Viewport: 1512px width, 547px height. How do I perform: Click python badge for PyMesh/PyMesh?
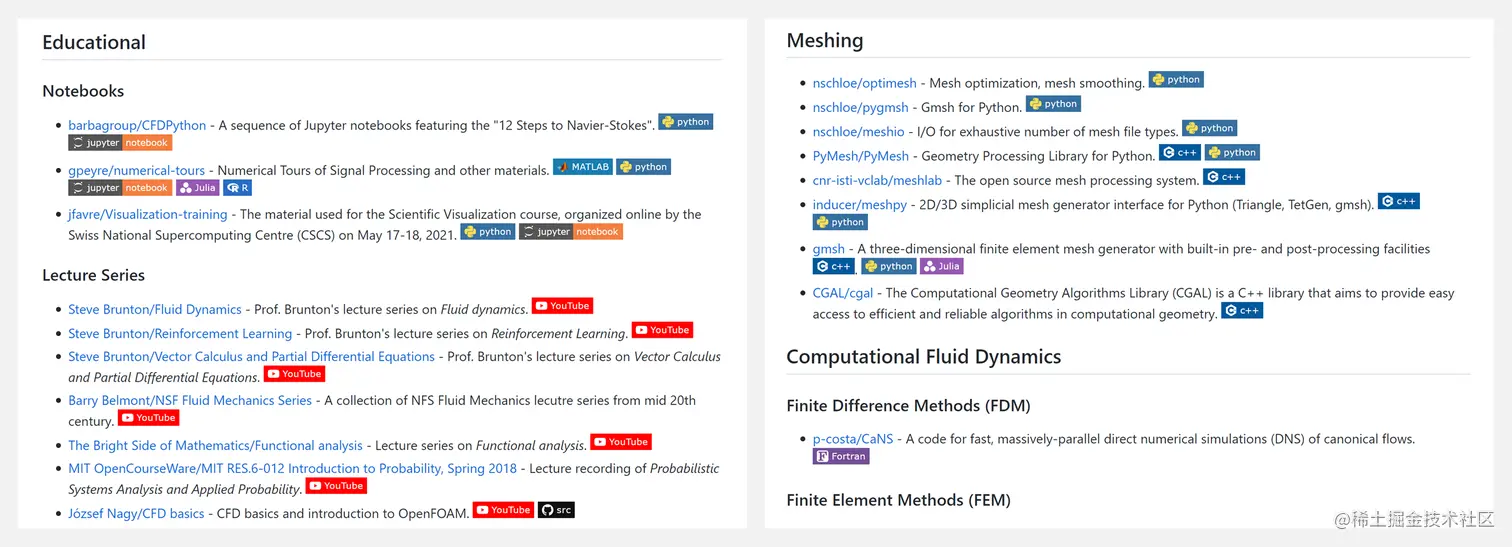[x=1232, y=153]
